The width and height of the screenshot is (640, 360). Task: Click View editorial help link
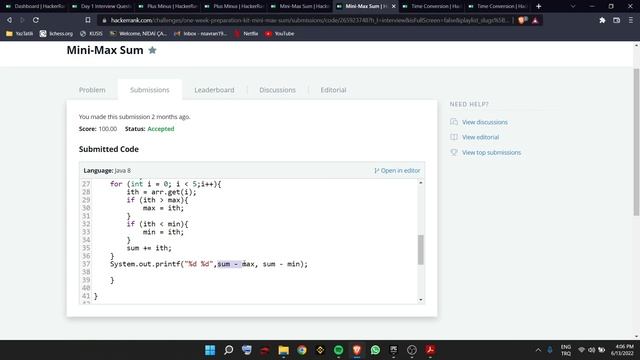point(480,137)
